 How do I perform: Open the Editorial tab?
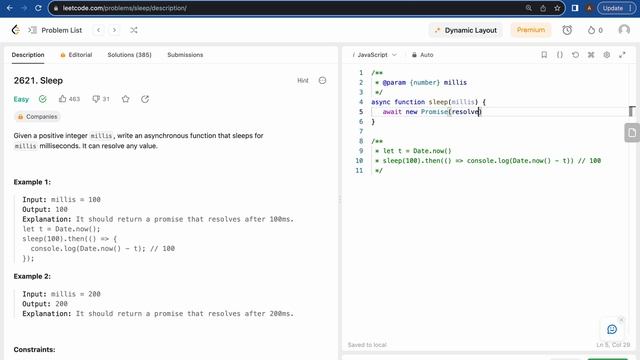point(76,55)
